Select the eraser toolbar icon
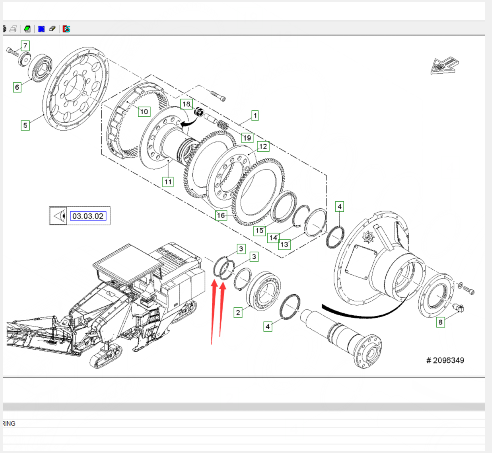The image size is (492, 453). tap(52, 29)
